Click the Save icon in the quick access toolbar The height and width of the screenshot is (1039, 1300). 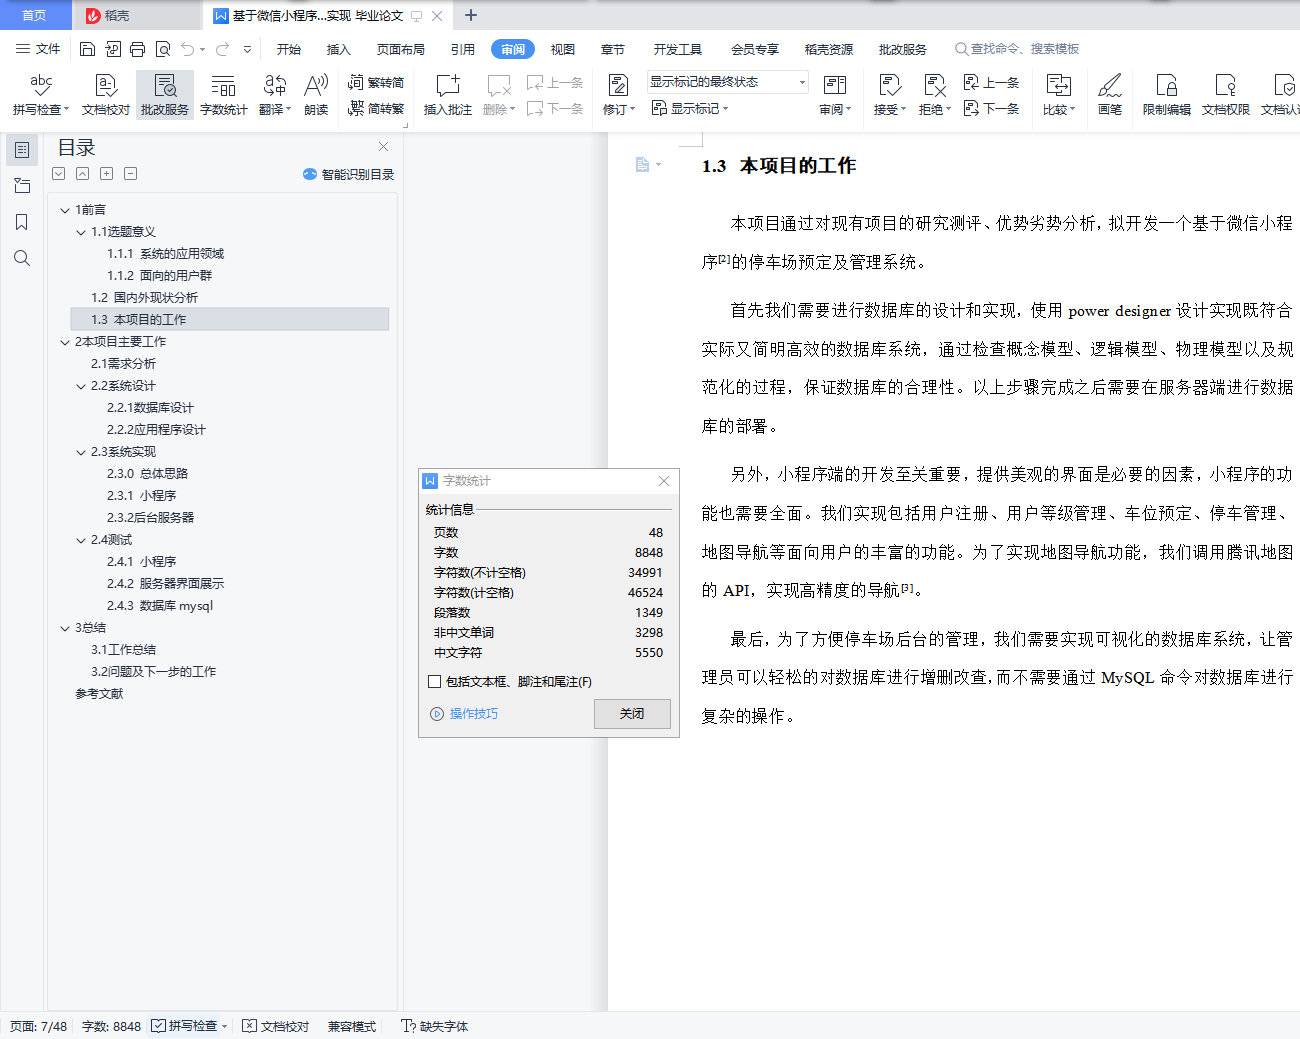(87, 49)
